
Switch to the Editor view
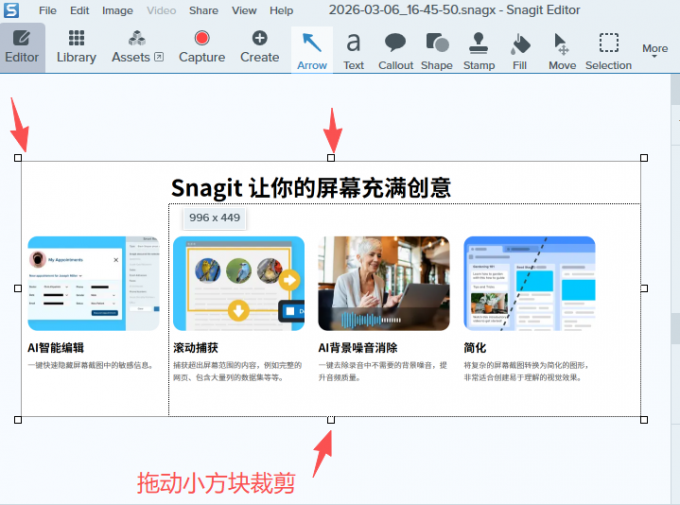click(22, 47)
